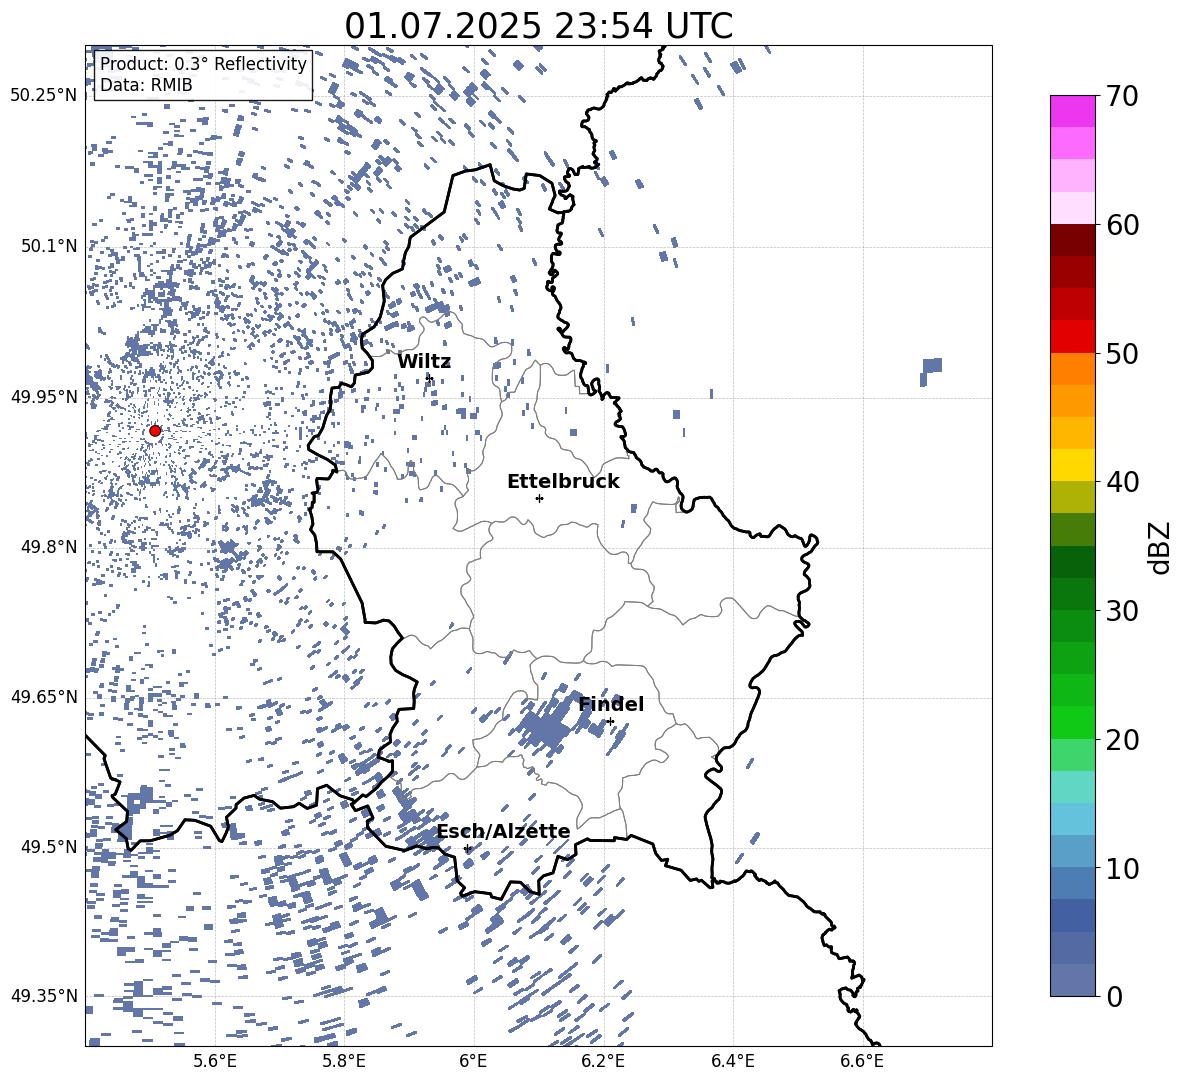Click the colorbar tick label 10
Image resolution: width=1184 pixels, height=1081 pixels.
(1122, 868)
